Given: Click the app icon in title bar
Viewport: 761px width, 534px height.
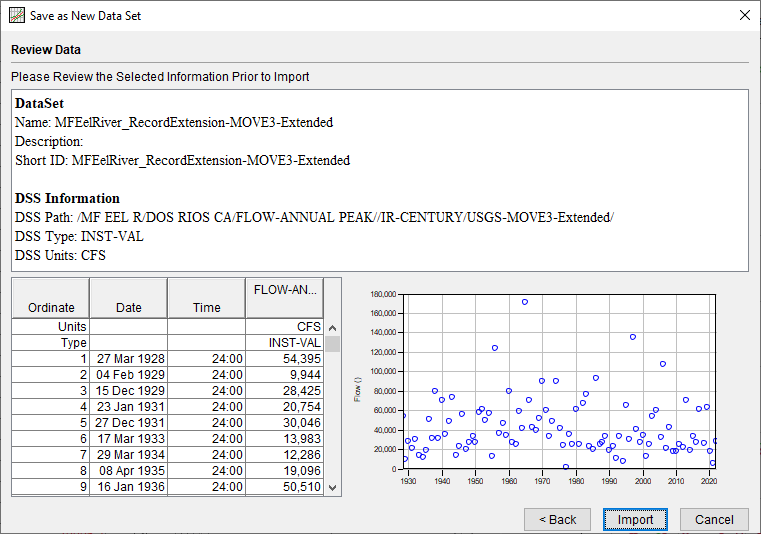Looking at the screenshot, I should [x=17, y=15].
